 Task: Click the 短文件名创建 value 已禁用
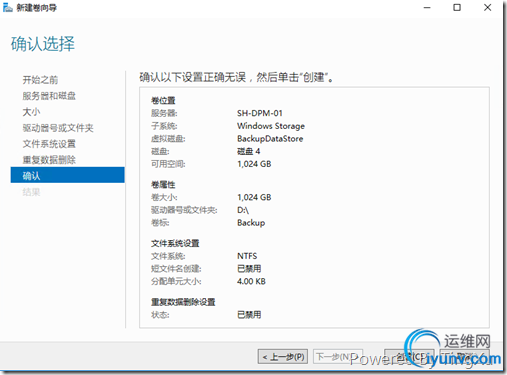click(x=249, y=269)
